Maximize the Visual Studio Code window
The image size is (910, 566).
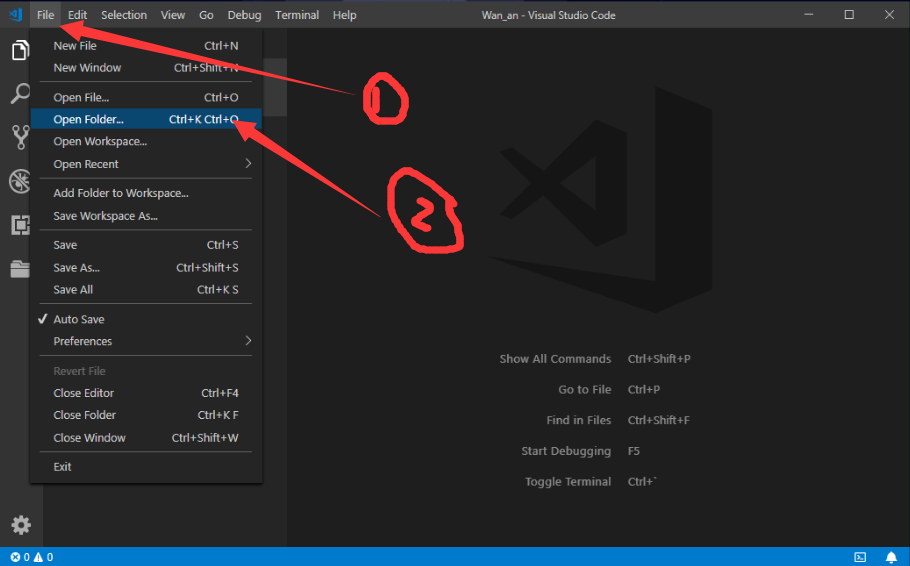(x=848, y=15)
